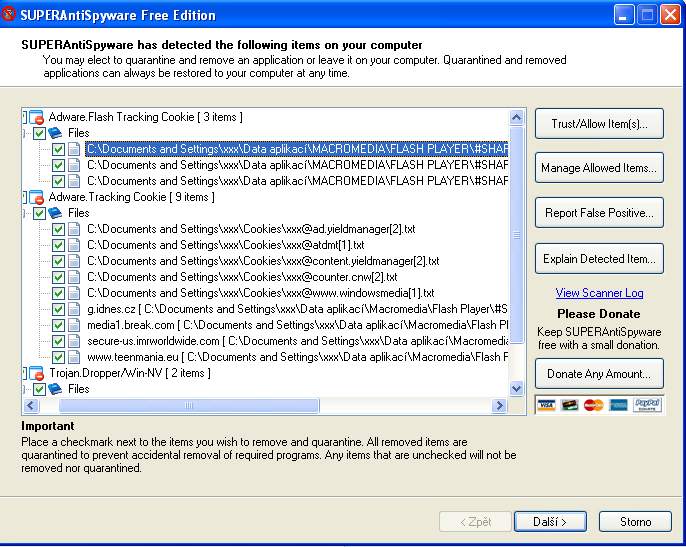This screenshot has height=547, width=686.
Task: Click the list's scroll up arrow
Action: click(x=517, y=117)
